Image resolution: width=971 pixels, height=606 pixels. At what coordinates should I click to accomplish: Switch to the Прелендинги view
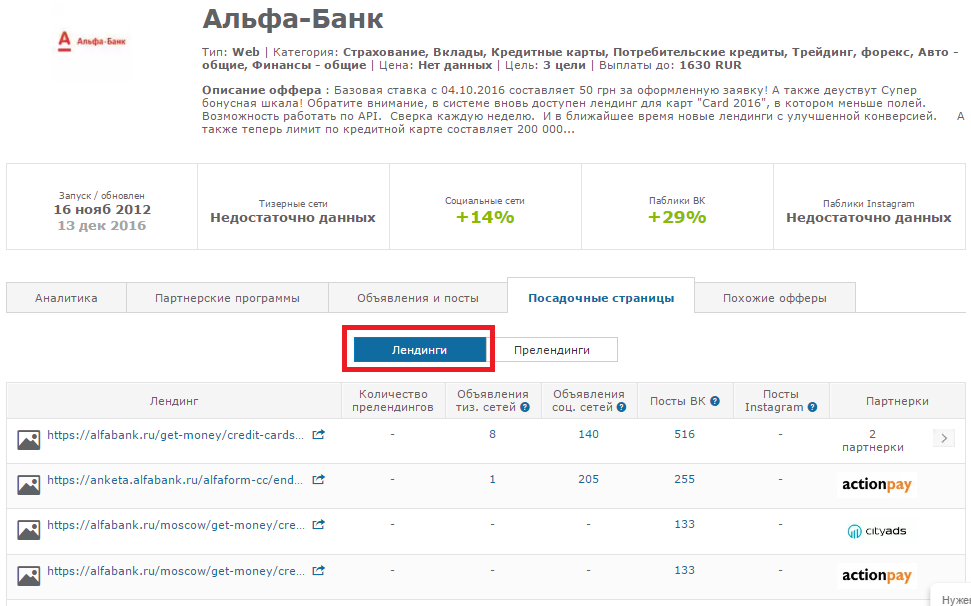tap(551, 350)
